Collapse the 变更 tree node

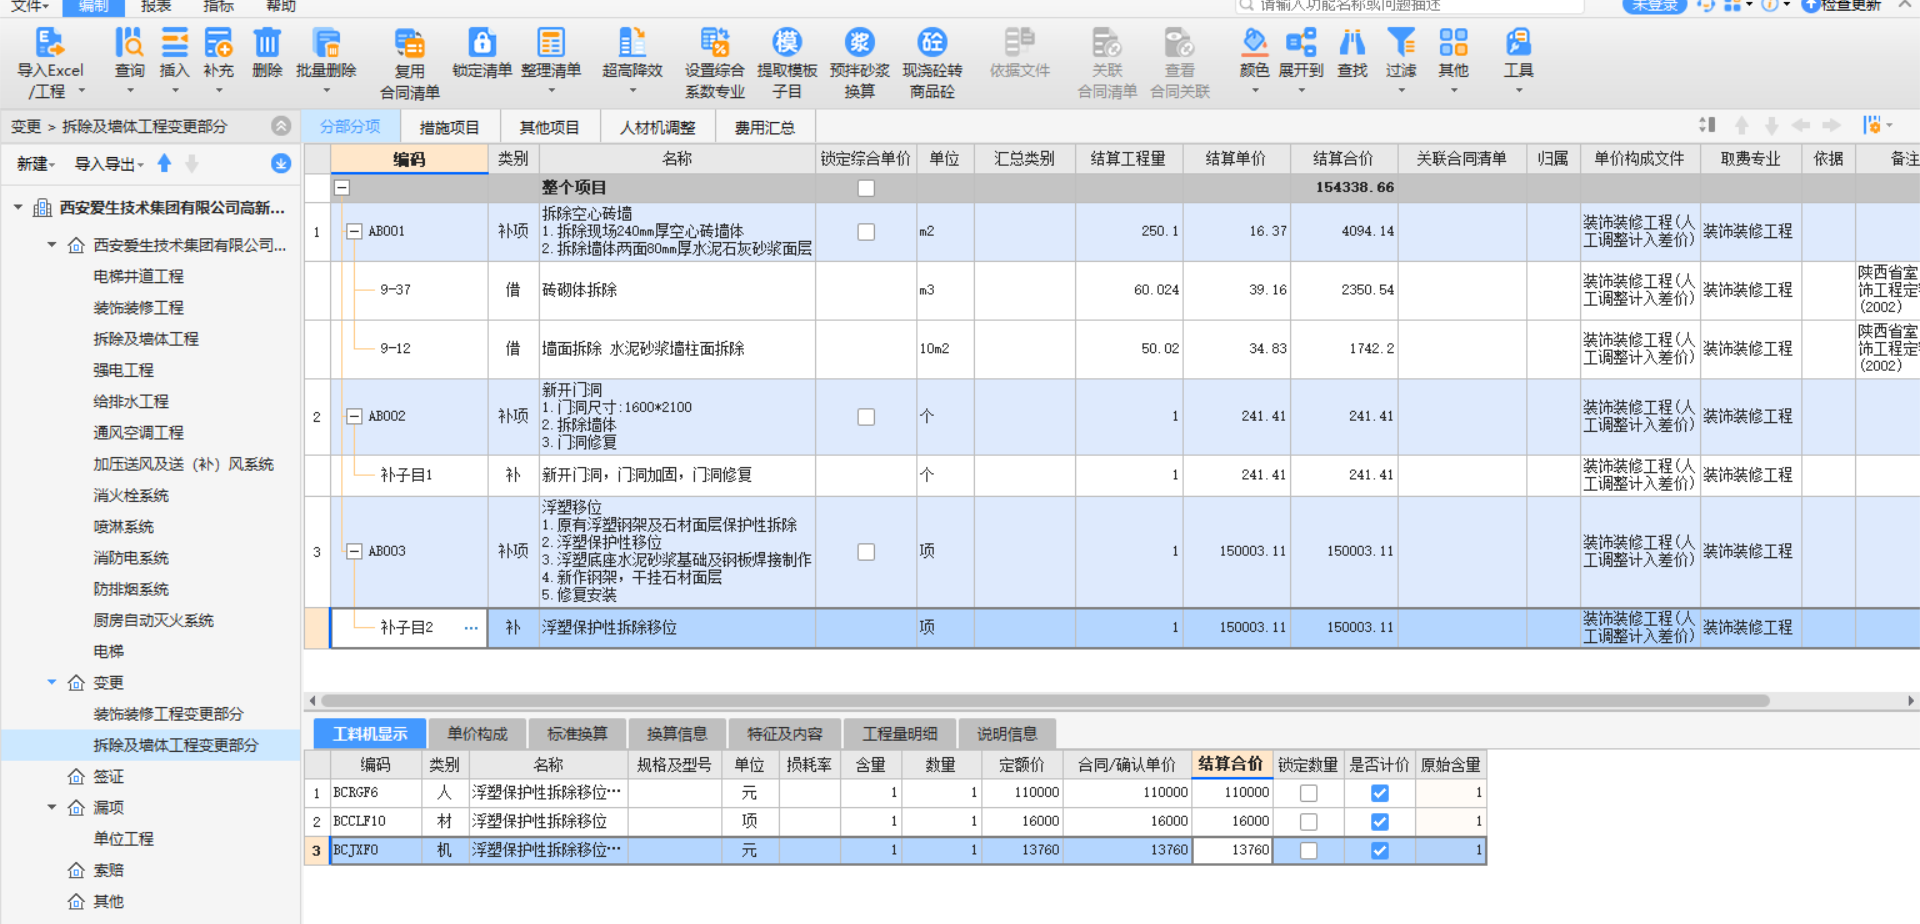(52, 682)
